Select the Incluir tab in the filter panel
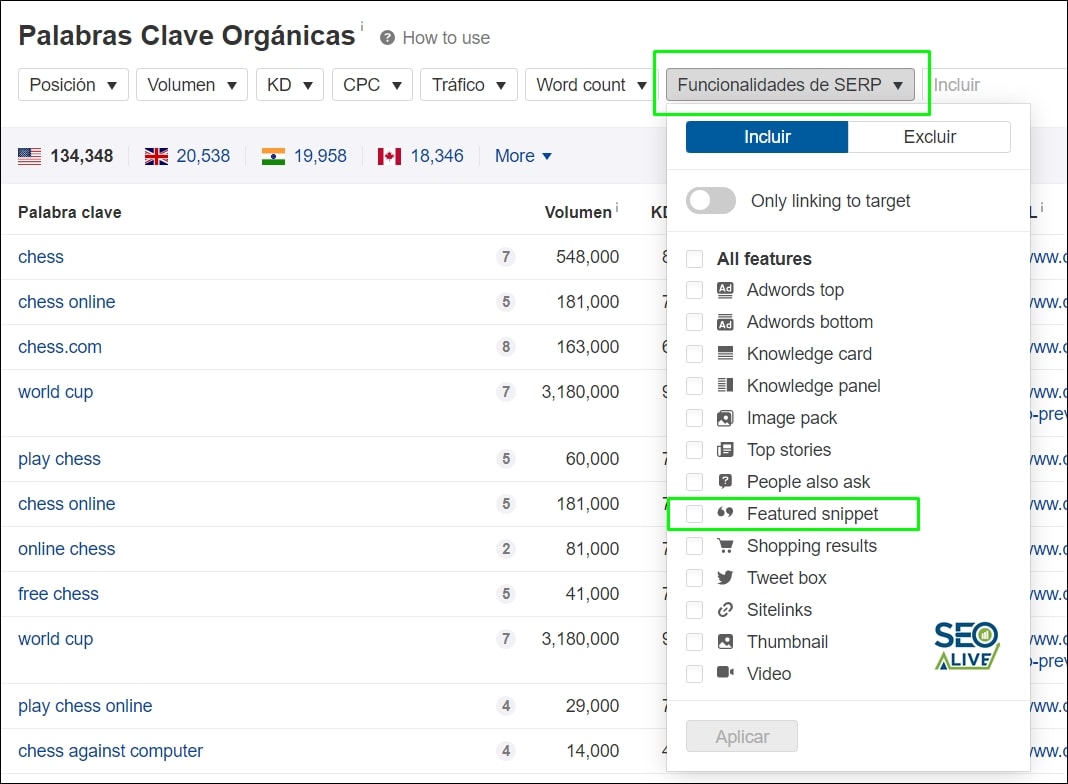1068x784 pixels. (766, 137)
